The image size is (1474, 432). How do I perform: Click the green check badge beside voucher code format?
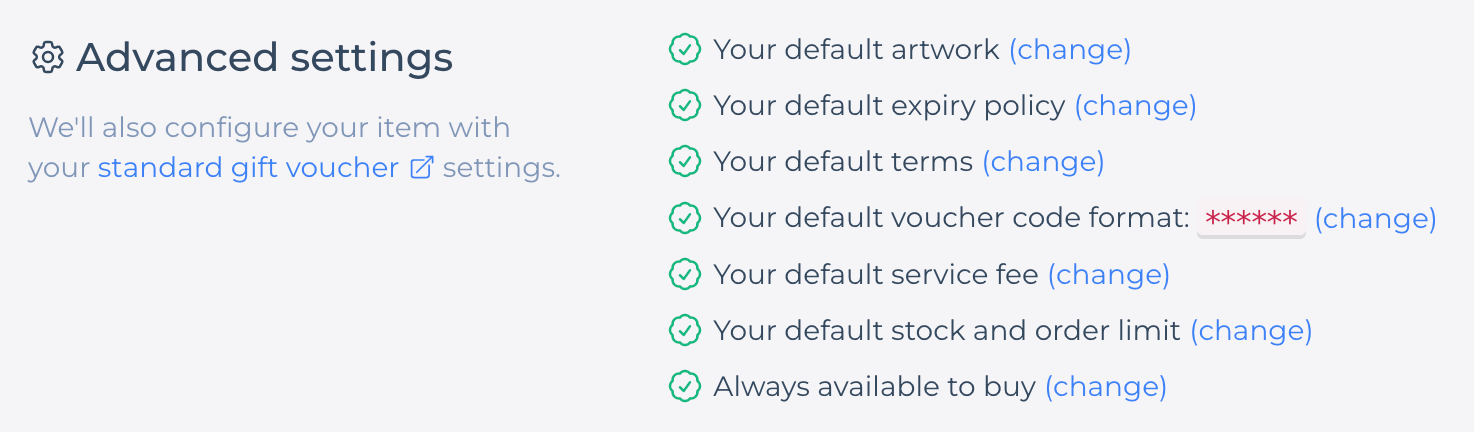[x=684, y=217]
